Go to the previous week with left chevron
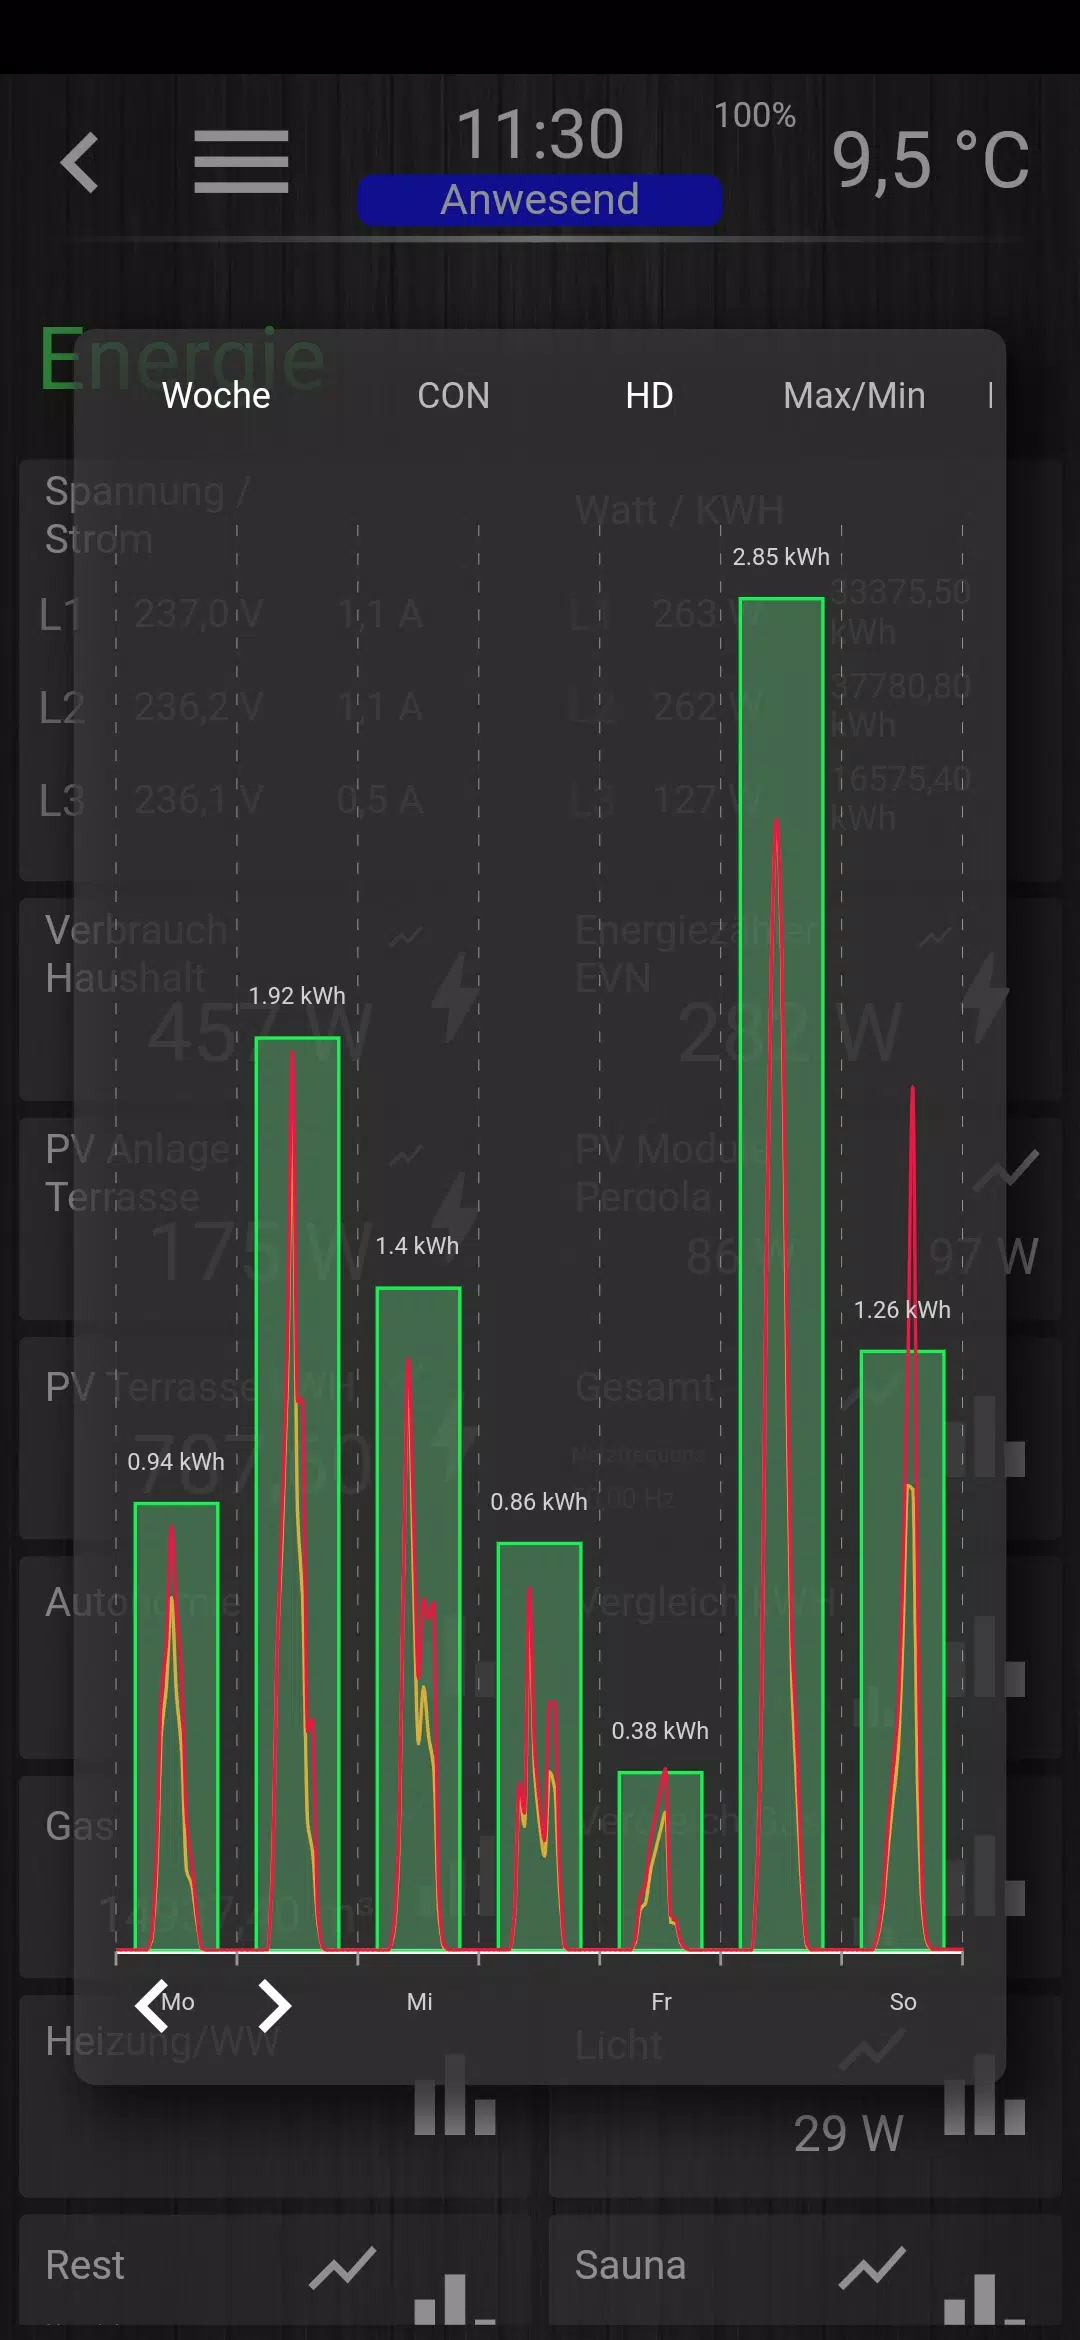Image resolution: width=1080 pixels, height=2340 pixels. (x=151, y=2005)
